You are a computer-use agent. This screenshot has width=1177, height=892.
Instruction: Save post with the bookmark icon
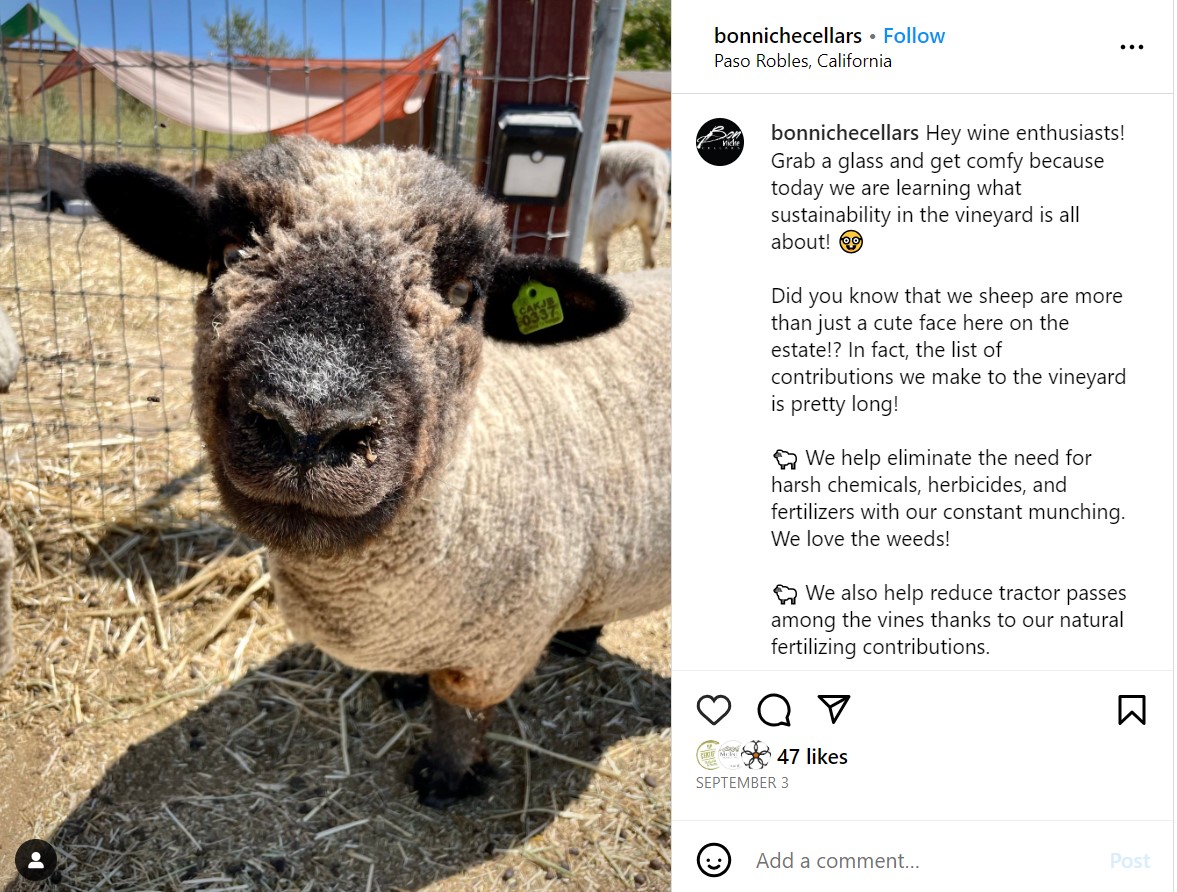(x=1131, y=710)
